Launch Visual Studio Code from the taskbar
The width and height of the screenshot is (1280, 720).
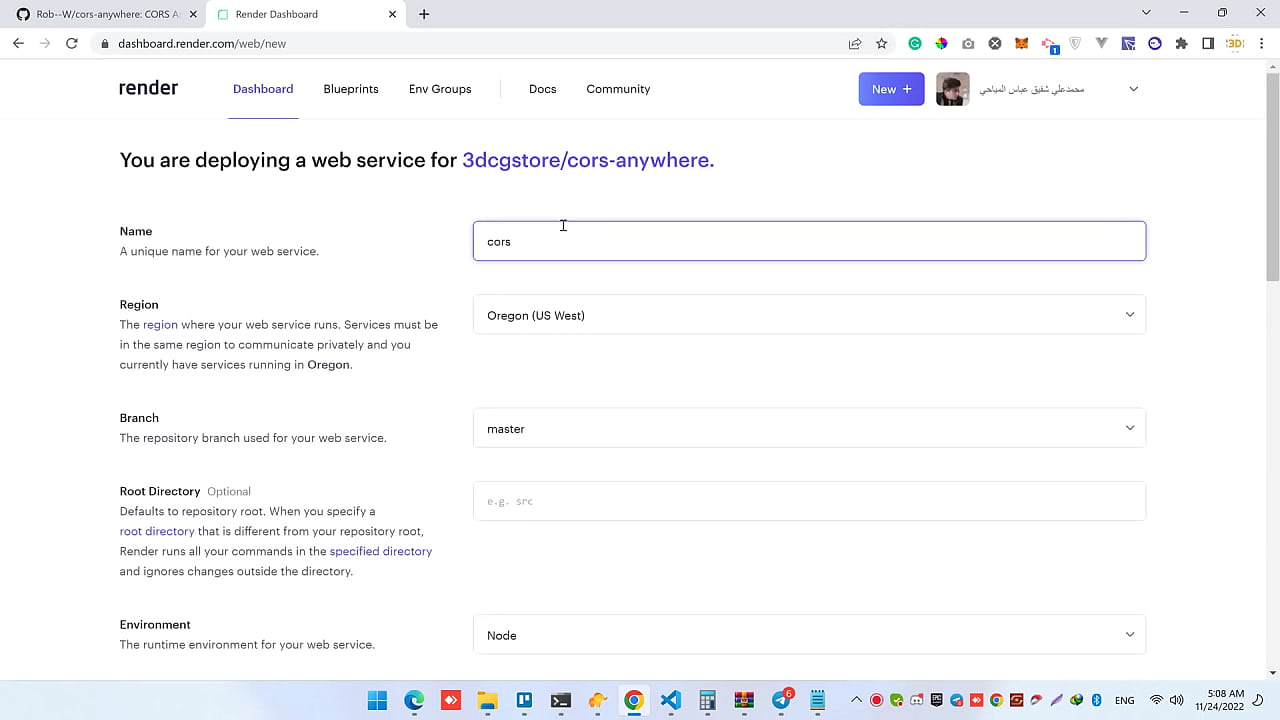click(670, 700)
